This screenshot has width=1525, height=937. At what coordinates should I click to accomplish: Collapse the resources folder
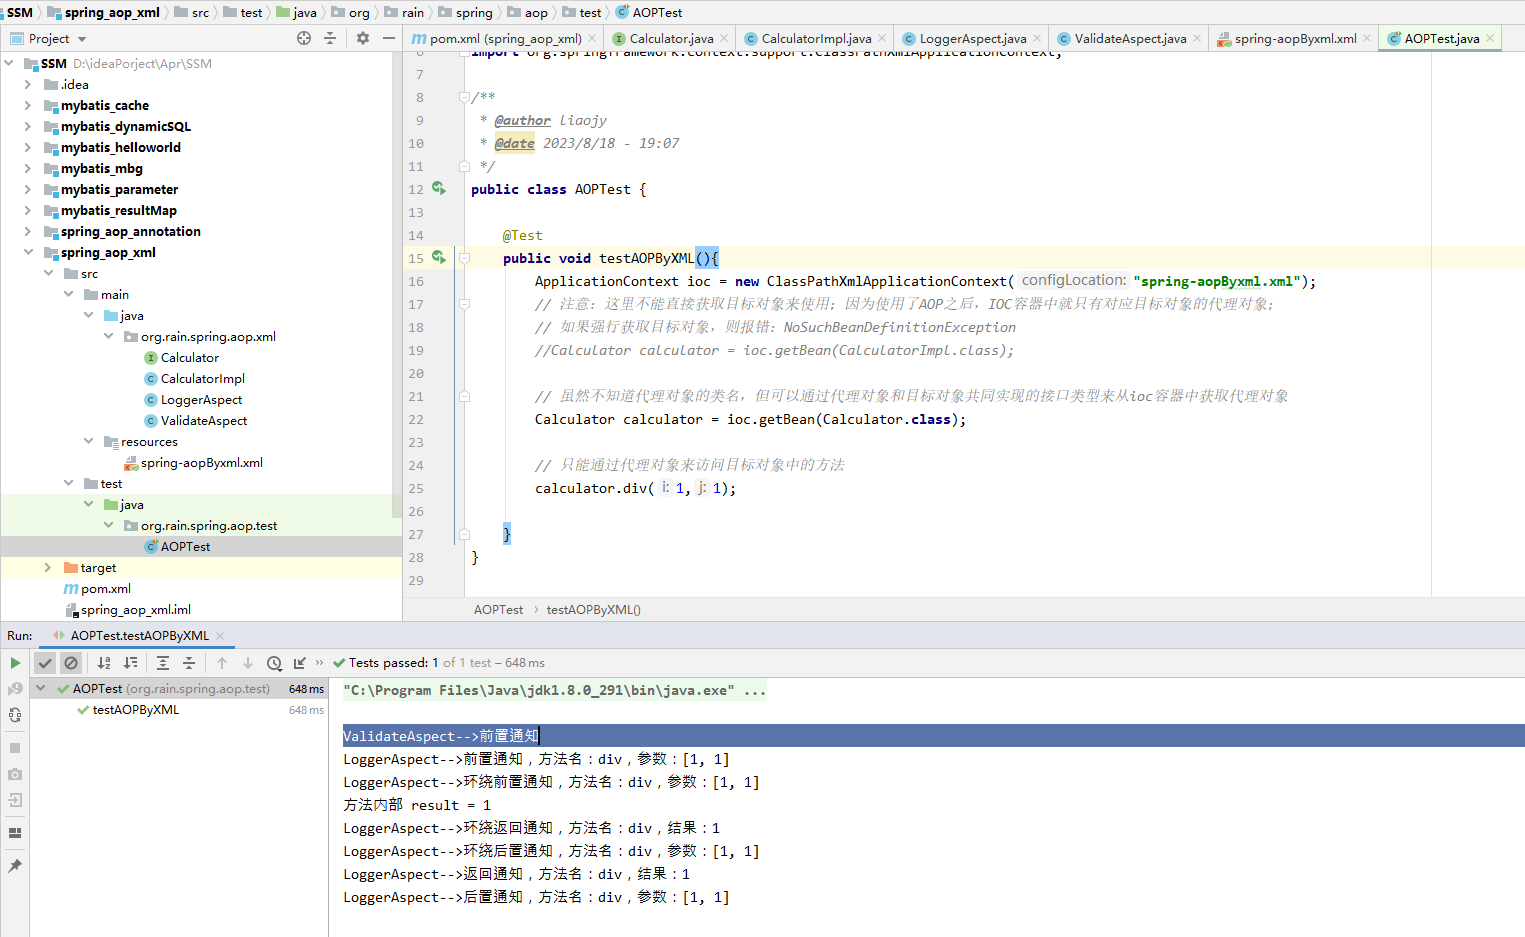tap(88, 441)
